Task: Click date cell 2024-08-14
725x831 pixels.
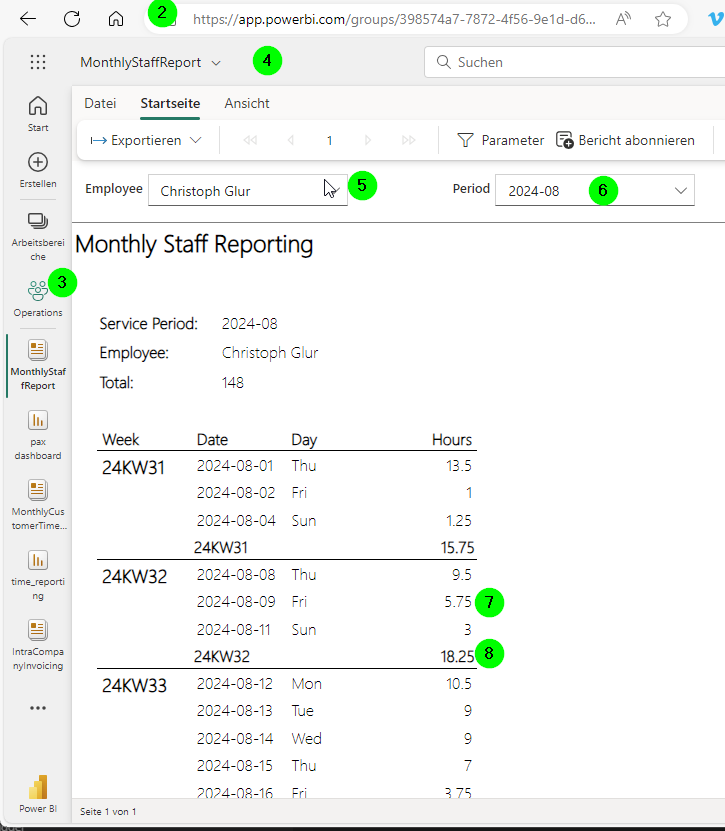Action: point(235,738)
